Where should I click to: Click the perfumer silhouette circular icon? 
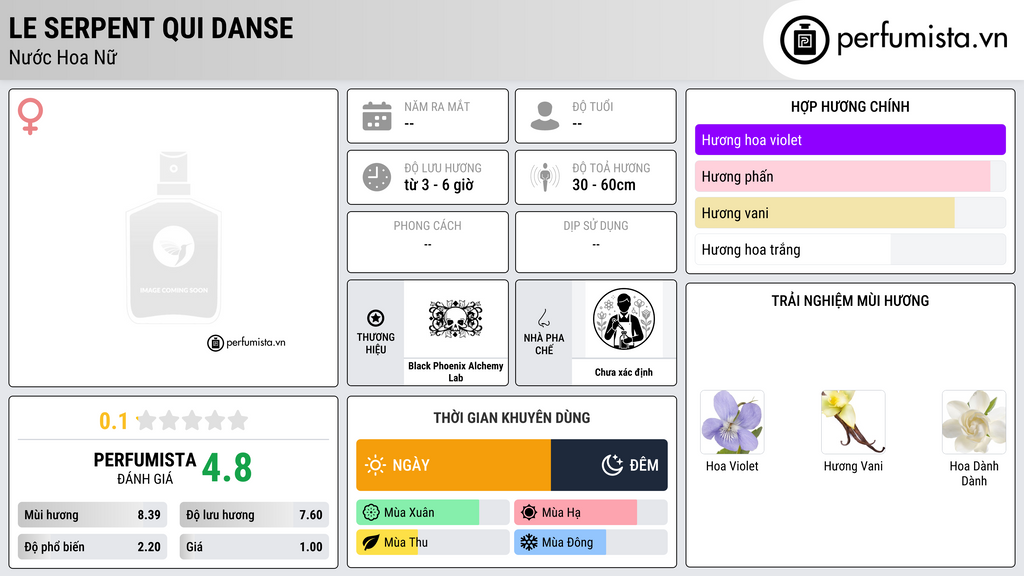(624, 319)
